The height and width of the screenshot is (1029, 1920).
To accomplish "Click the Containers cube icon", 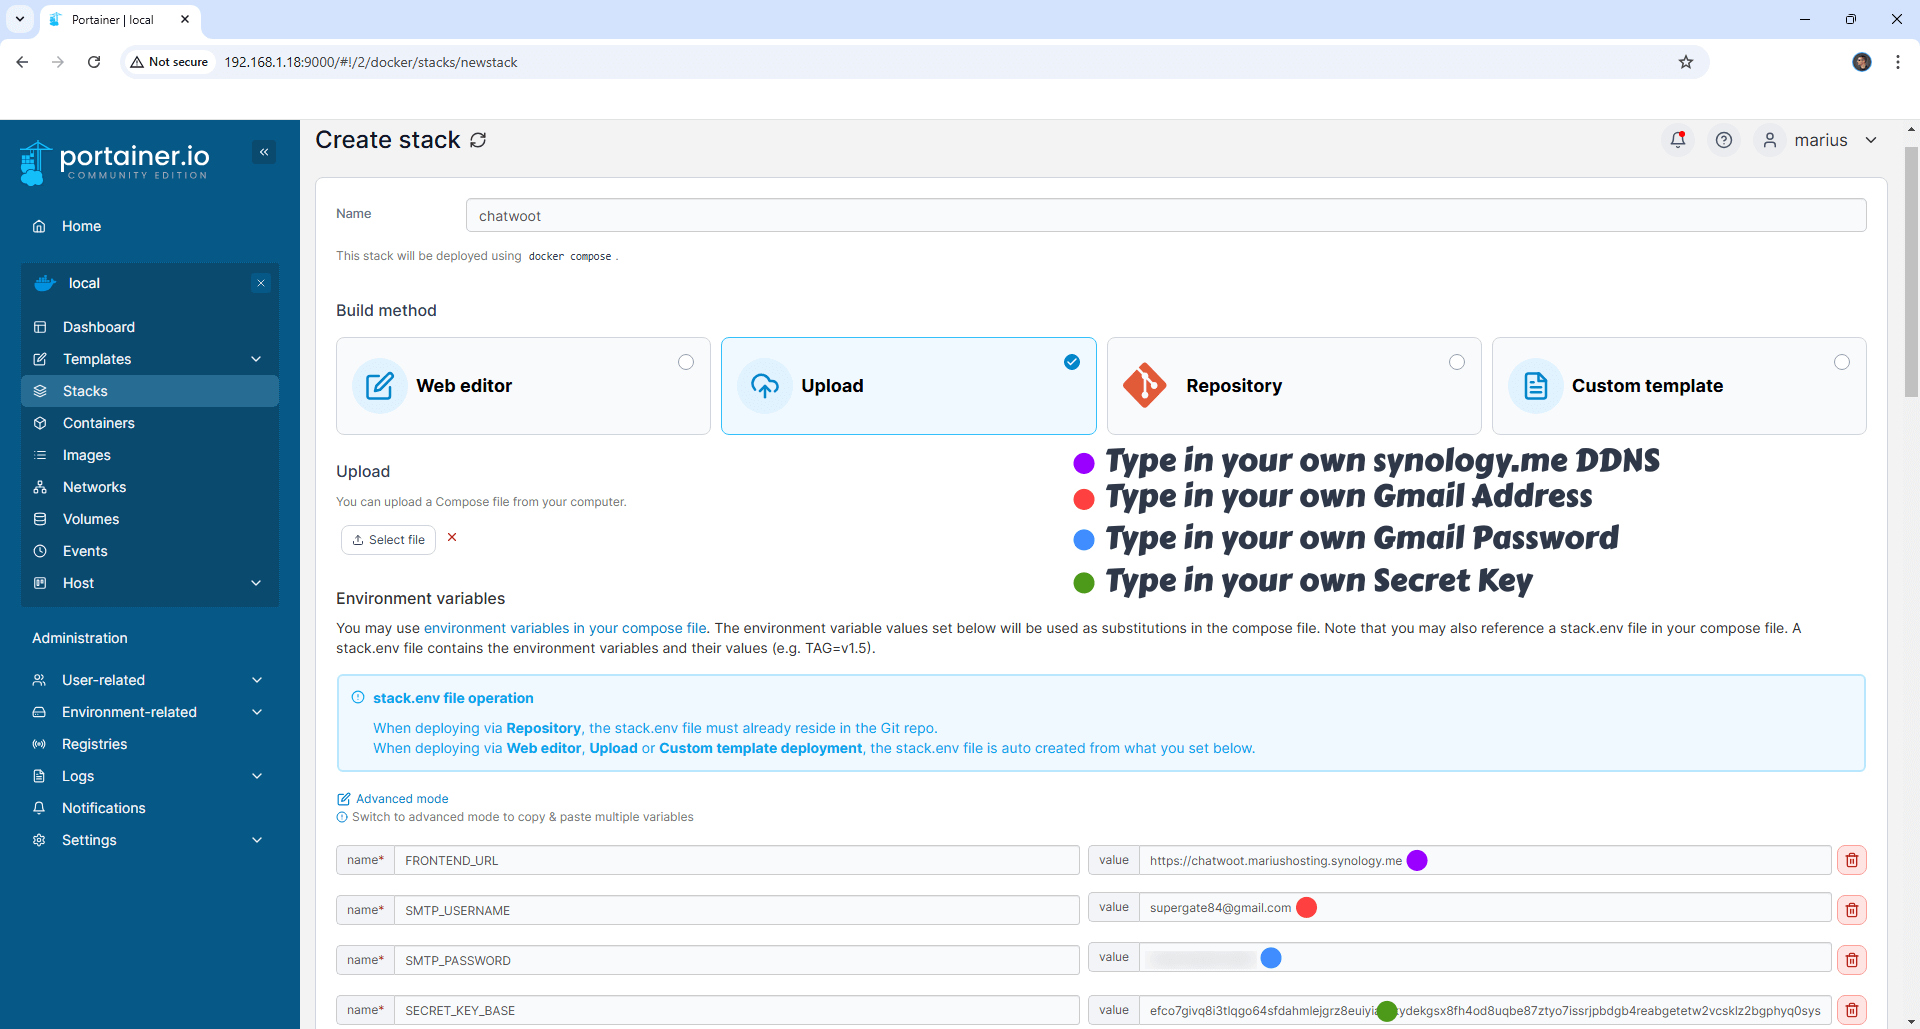I will 40,423.
